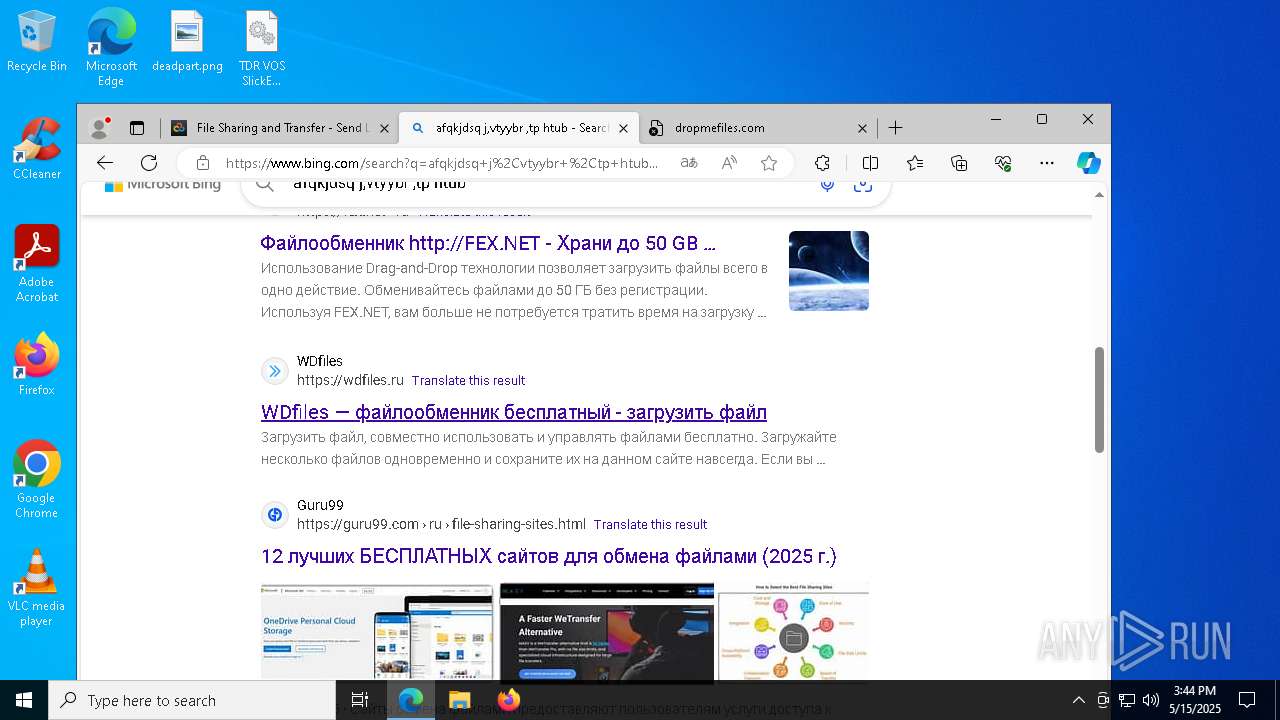Open the FEX.NET file sharing result
The image size is (1280, 720).
point(488,243)
